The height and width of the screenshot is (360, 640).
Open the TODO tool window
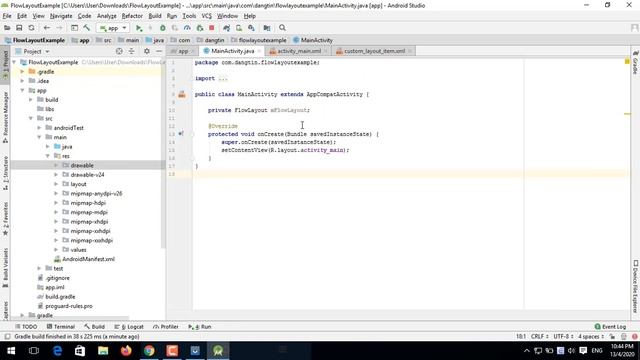click(x=26, y=327)
